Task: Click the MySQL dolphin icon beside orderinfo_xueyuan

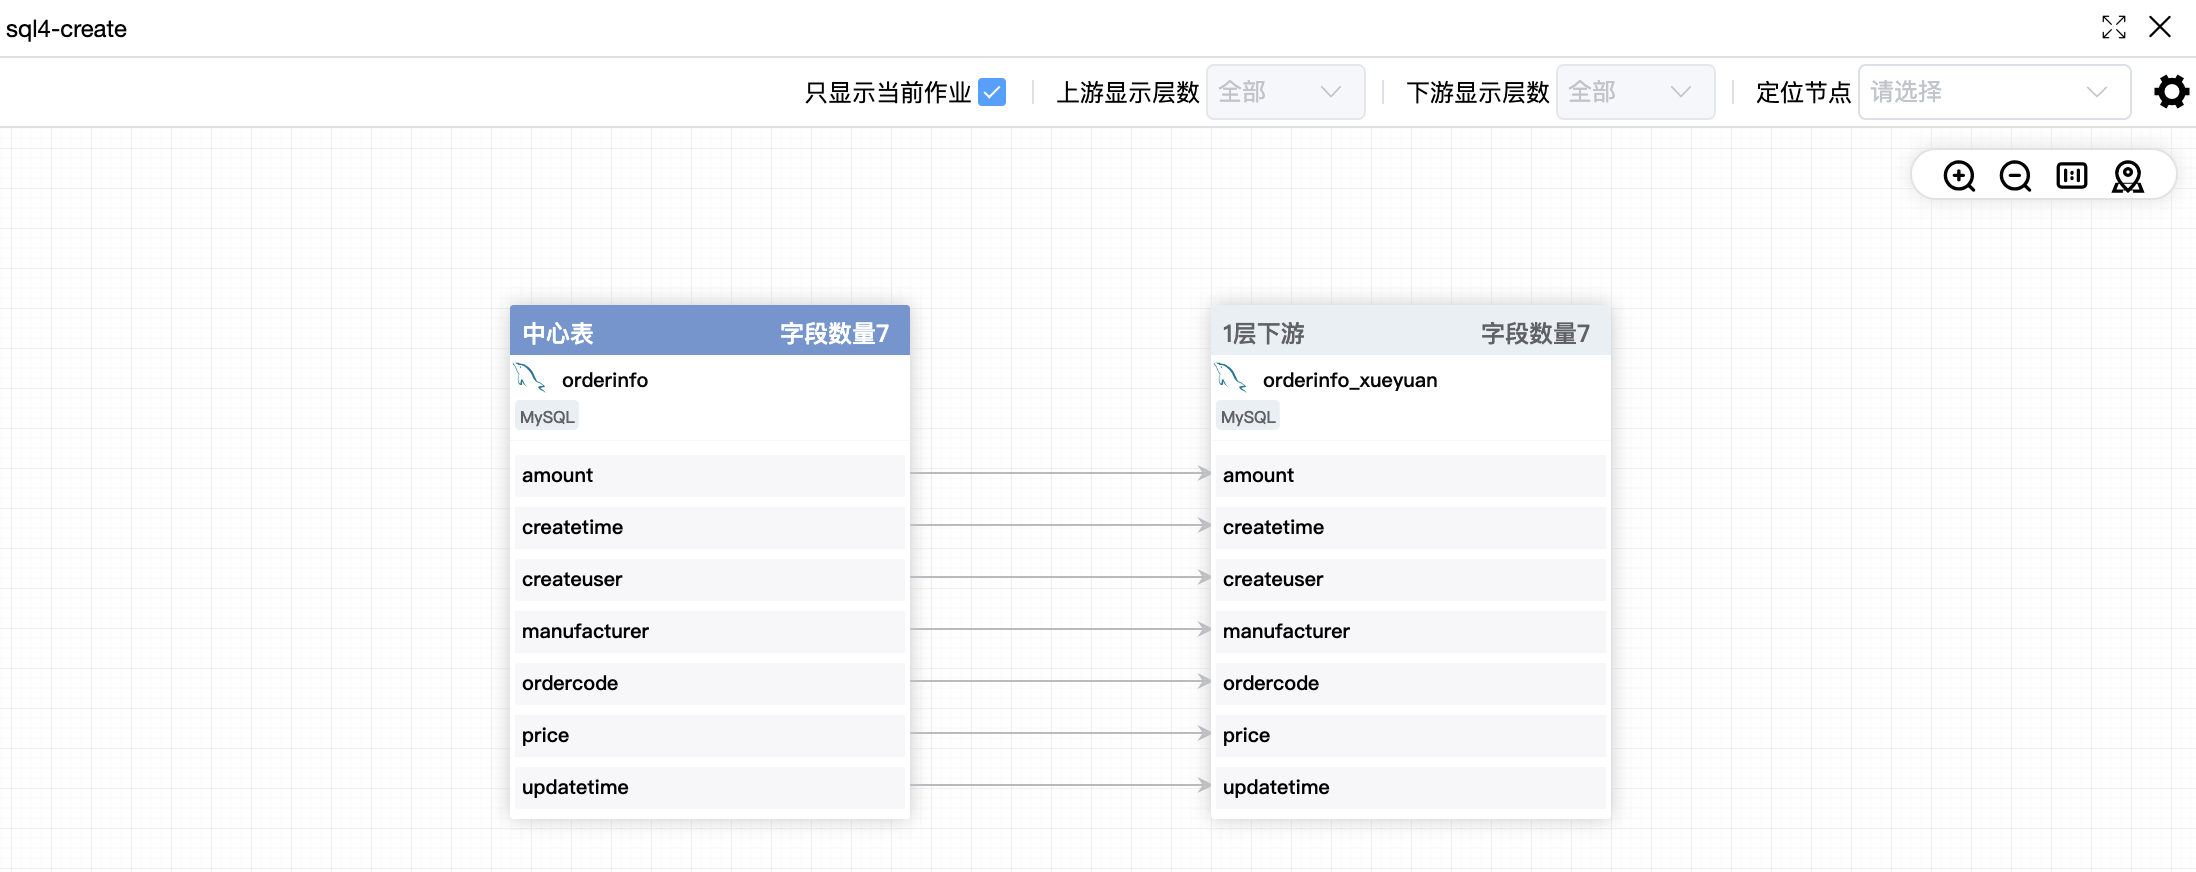Action: (x=1231, y=378)
